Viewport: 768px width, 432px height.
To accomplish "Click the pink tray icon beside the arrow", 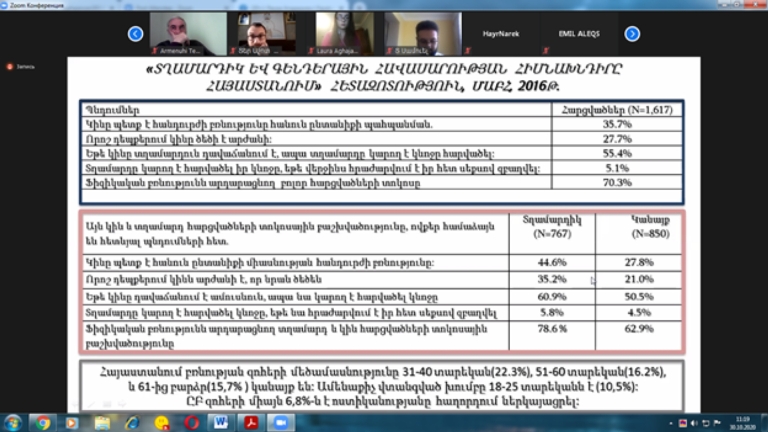I will (x=683, y=423).
